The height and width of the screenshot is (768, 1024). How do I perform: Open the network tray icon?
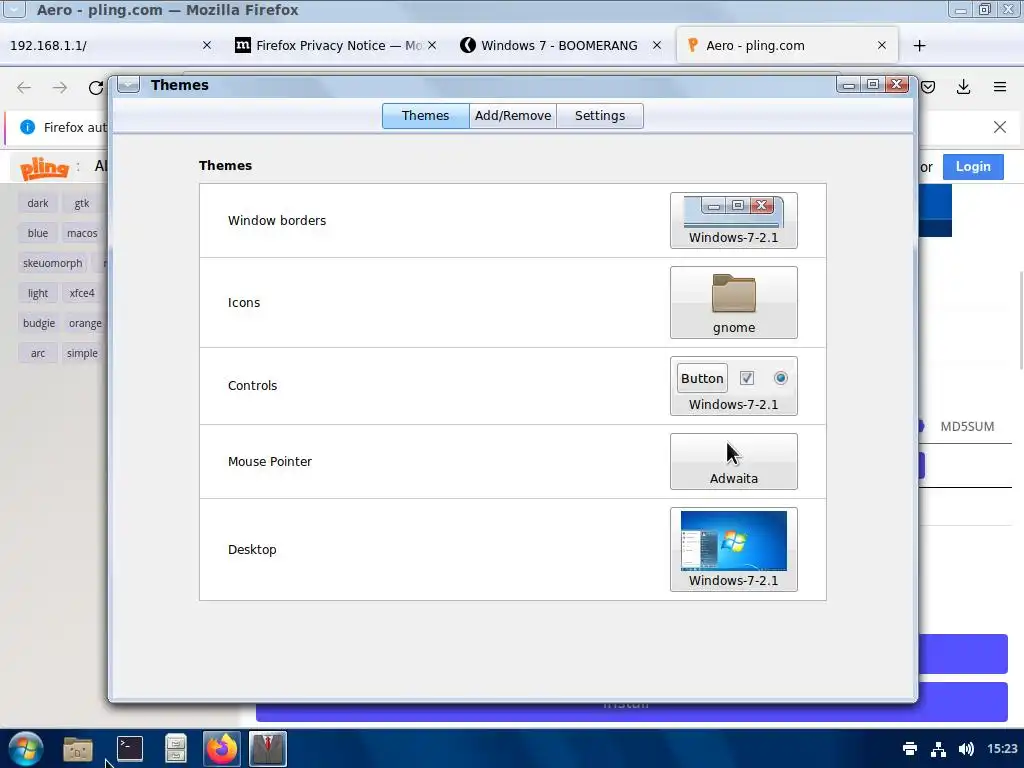point(938,748)
